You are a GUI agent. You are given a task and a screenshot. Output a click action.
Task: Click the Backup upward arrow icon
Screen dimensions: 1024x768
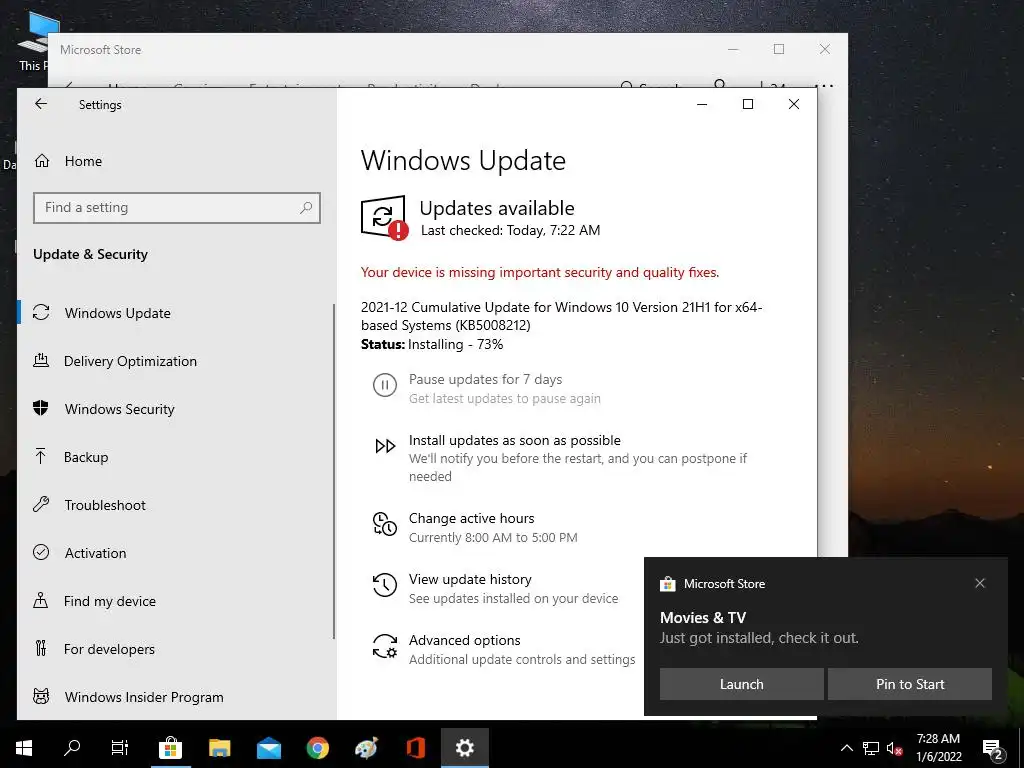pos(41,456)
